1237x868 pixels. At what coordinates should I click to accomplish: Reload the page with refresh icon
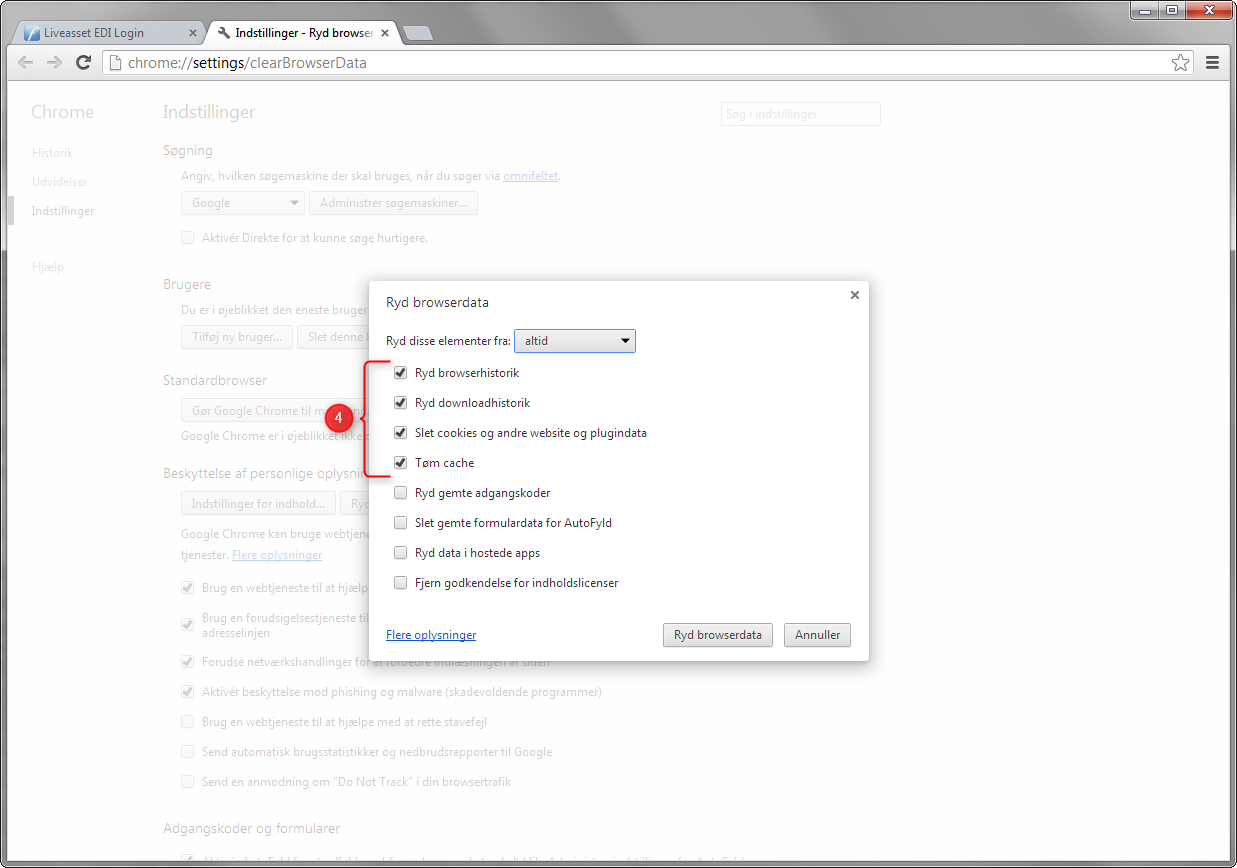(84, 63)
